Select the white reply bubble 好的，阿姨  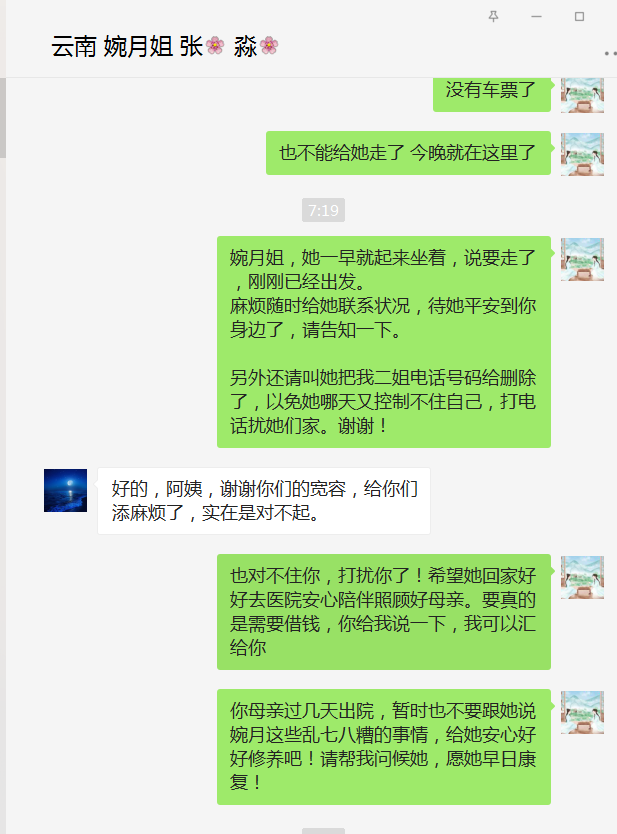(264, 501)
